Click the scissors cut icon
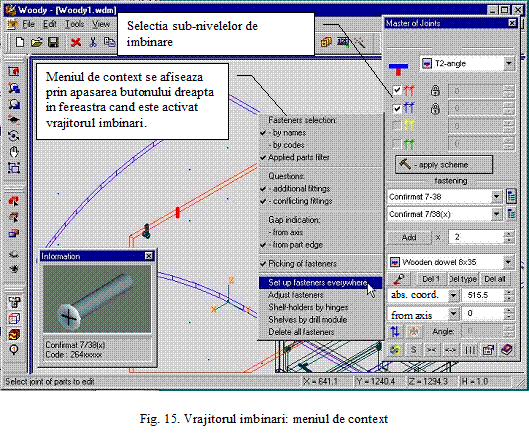This screenshot has width=529, height=439. point(93,43)
